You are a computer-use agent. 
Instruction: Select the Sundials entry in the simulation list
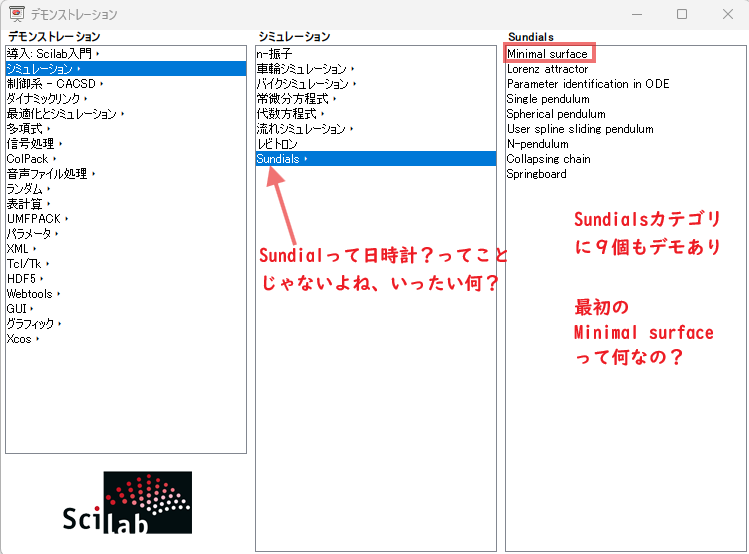[x=376, y=159]
